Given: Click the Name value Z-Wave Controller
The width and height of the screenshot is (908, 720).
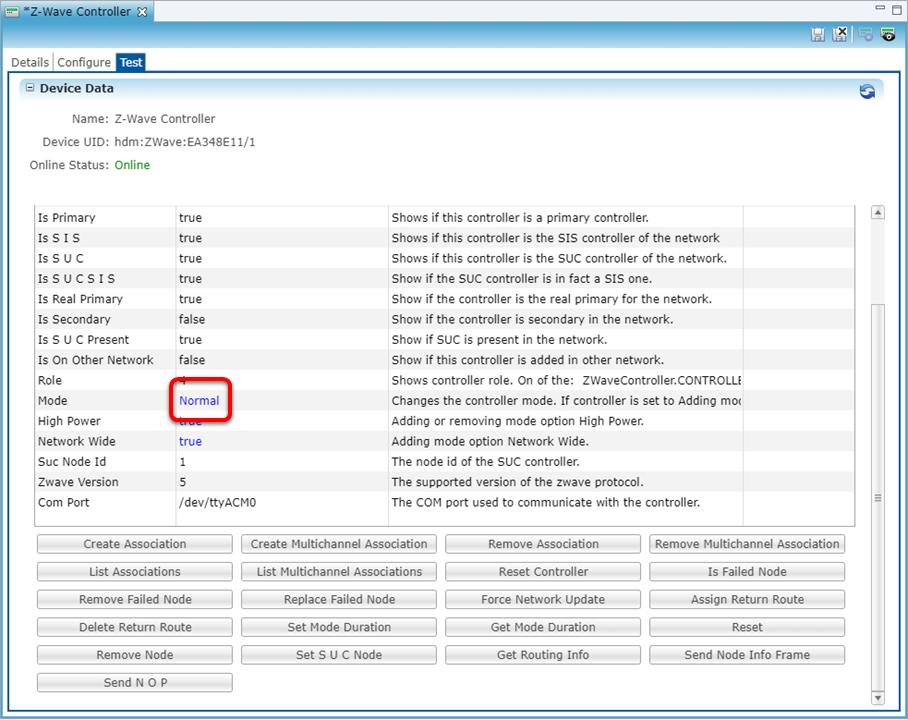Looking at the screenshot, I should pos(165,119).
